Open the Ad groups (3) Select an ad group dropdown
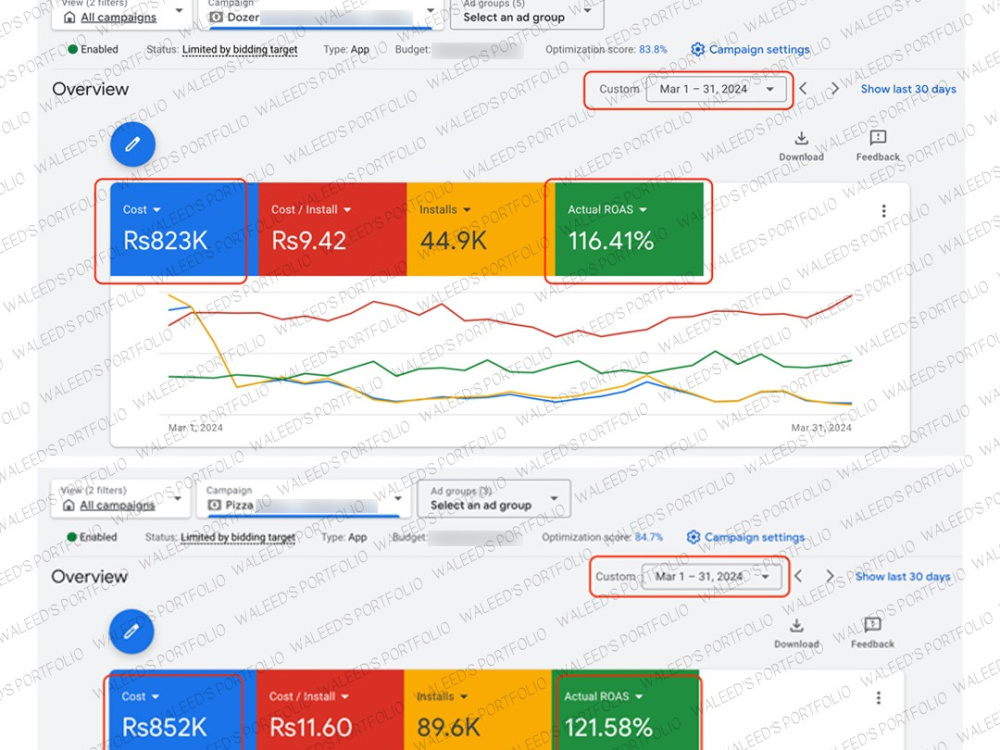The height and width of the screenshot is (750, 1000). click(494, 499)
